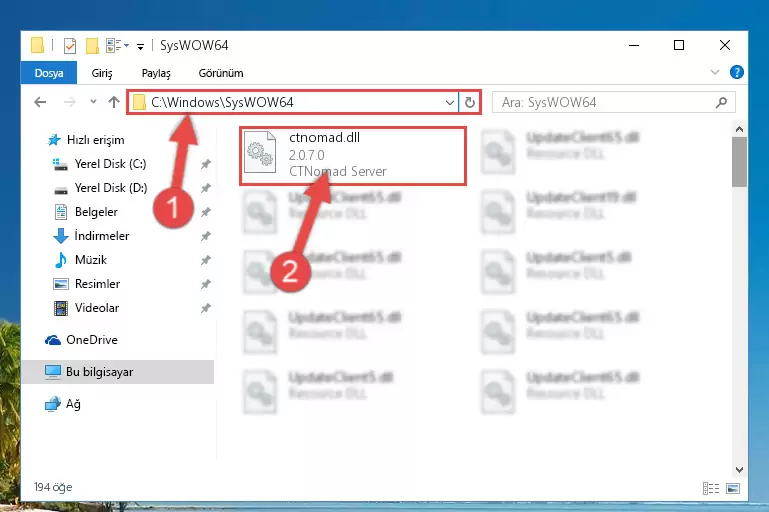Open the Dosya tab
This screenshot has width=769, height=512.
[49, 73]
